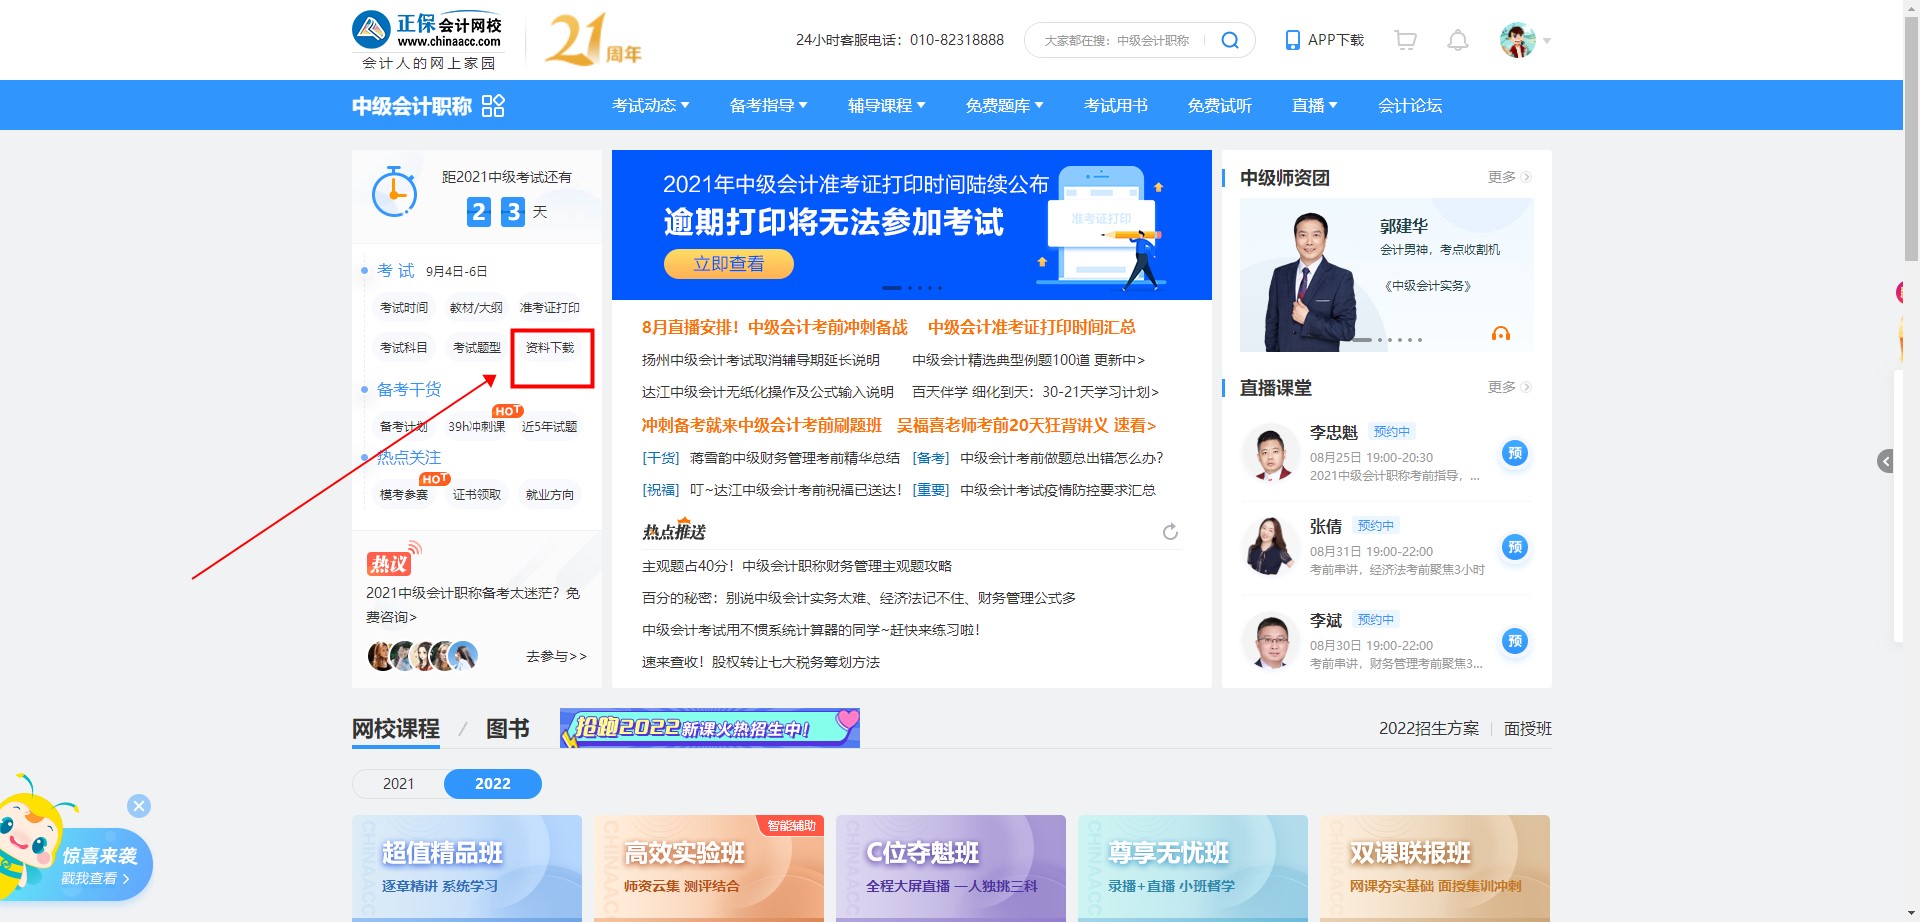Click the search magnifier icon

click(1229, 40)
